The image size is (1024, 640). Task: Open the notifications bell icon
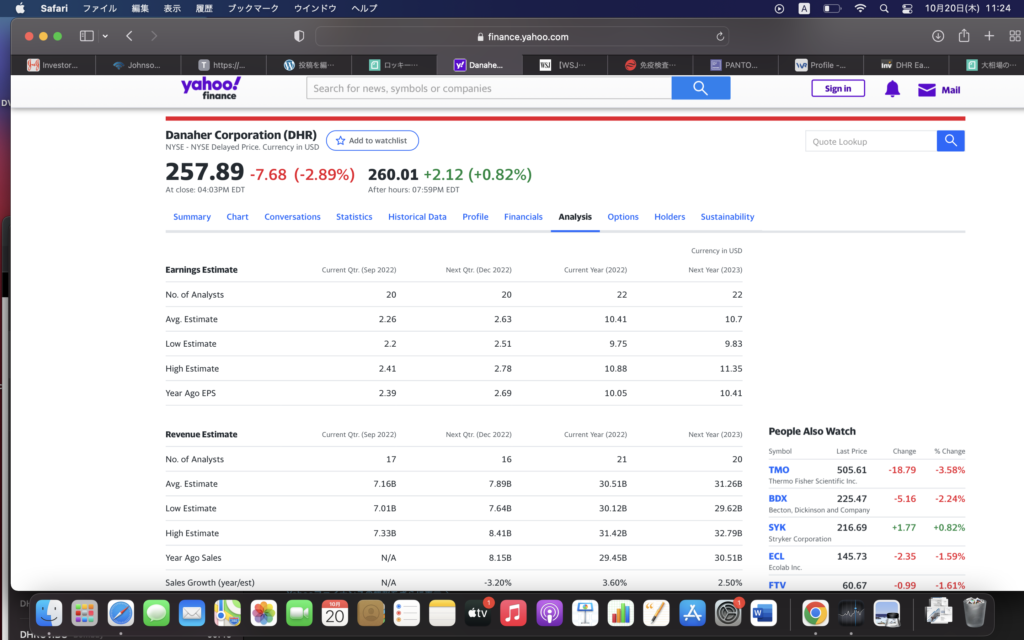(x=892, y=89)
